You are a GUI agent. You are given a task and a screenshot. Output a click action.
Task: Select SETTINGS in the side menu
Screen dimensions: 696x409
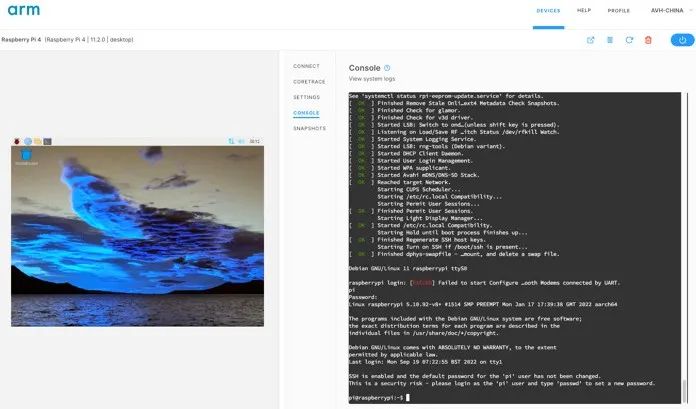point(306,97)
